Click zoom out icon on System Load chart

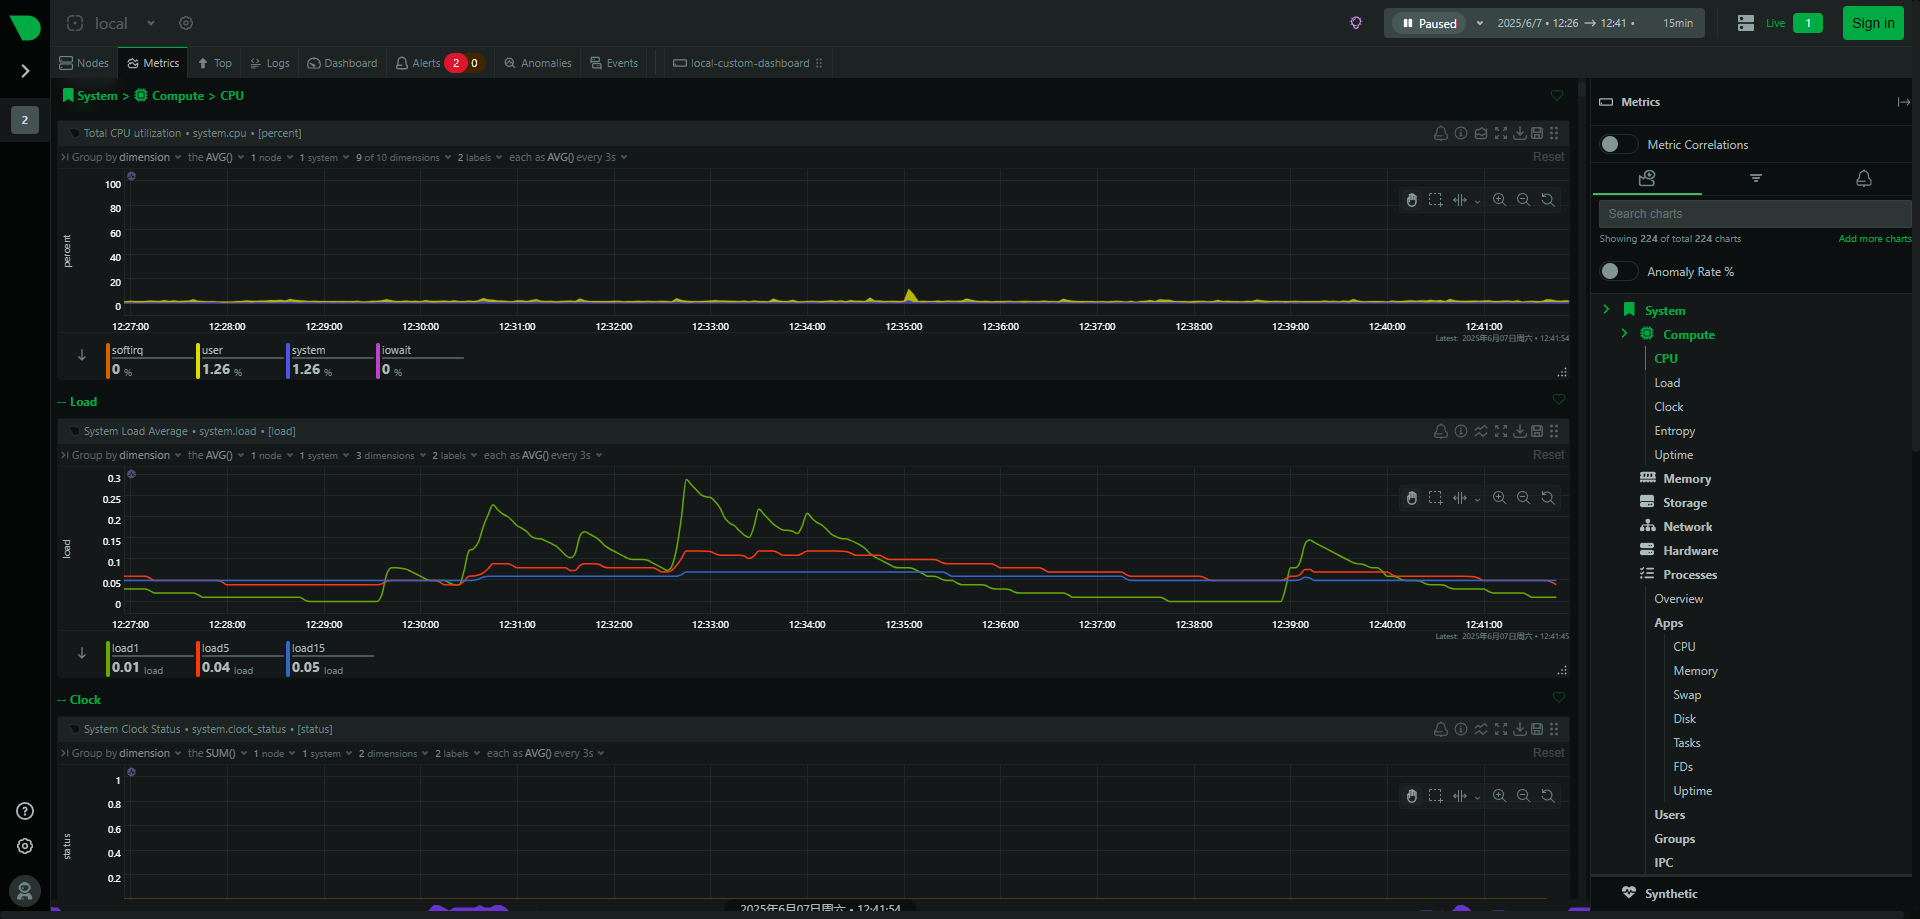coord(1523,498)
